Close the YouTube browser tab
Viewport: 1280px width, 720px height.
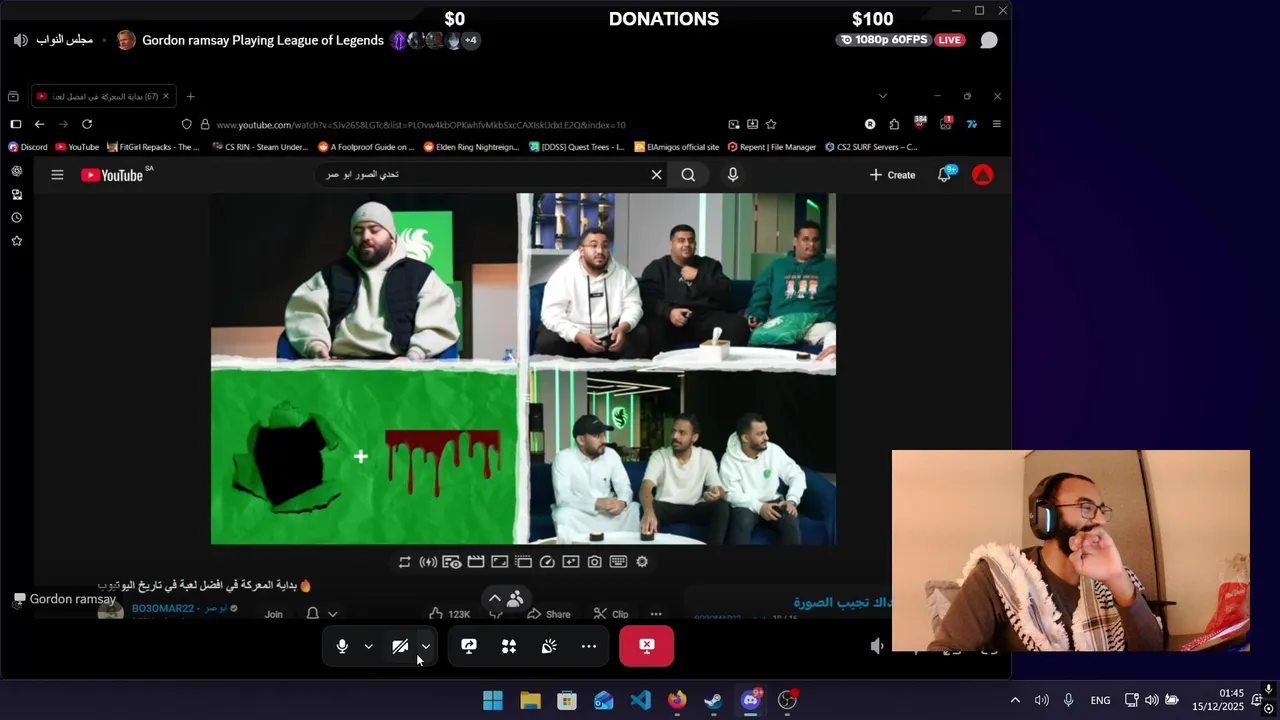(165, 96)
